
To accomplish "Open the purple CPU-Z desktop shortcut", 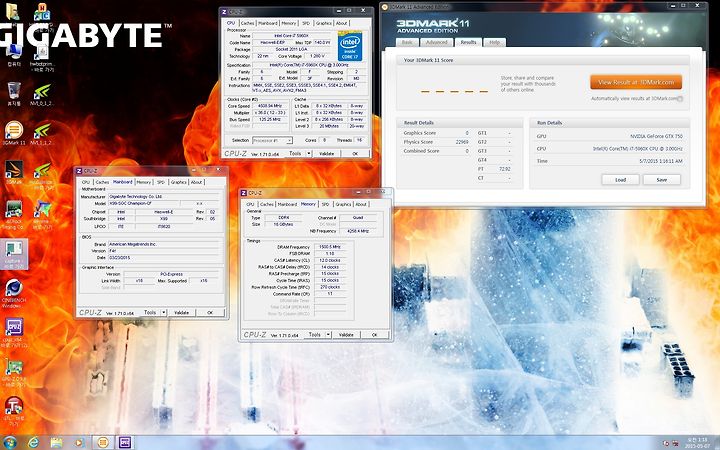I will [14, 332].
